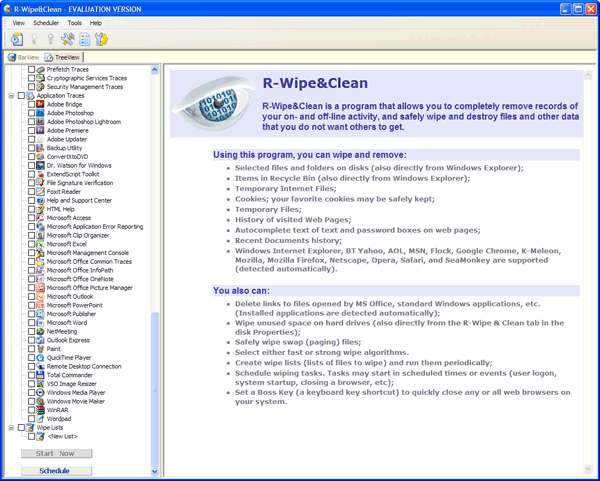The image size is (600, 481).
Task: Click the Adobe Photoshop tree icon
Action: tap(40, 113)
